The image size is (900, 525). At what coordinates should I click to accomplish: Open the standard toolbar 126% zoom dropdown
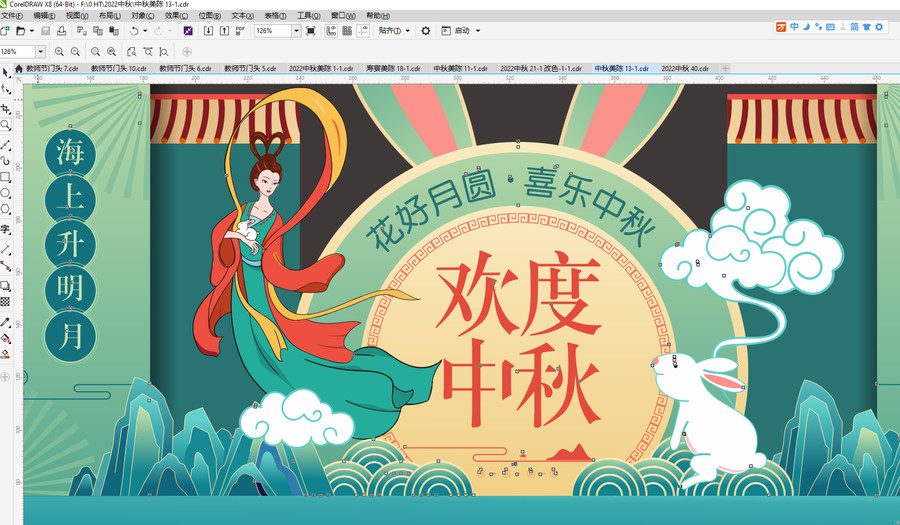[296, 30]
